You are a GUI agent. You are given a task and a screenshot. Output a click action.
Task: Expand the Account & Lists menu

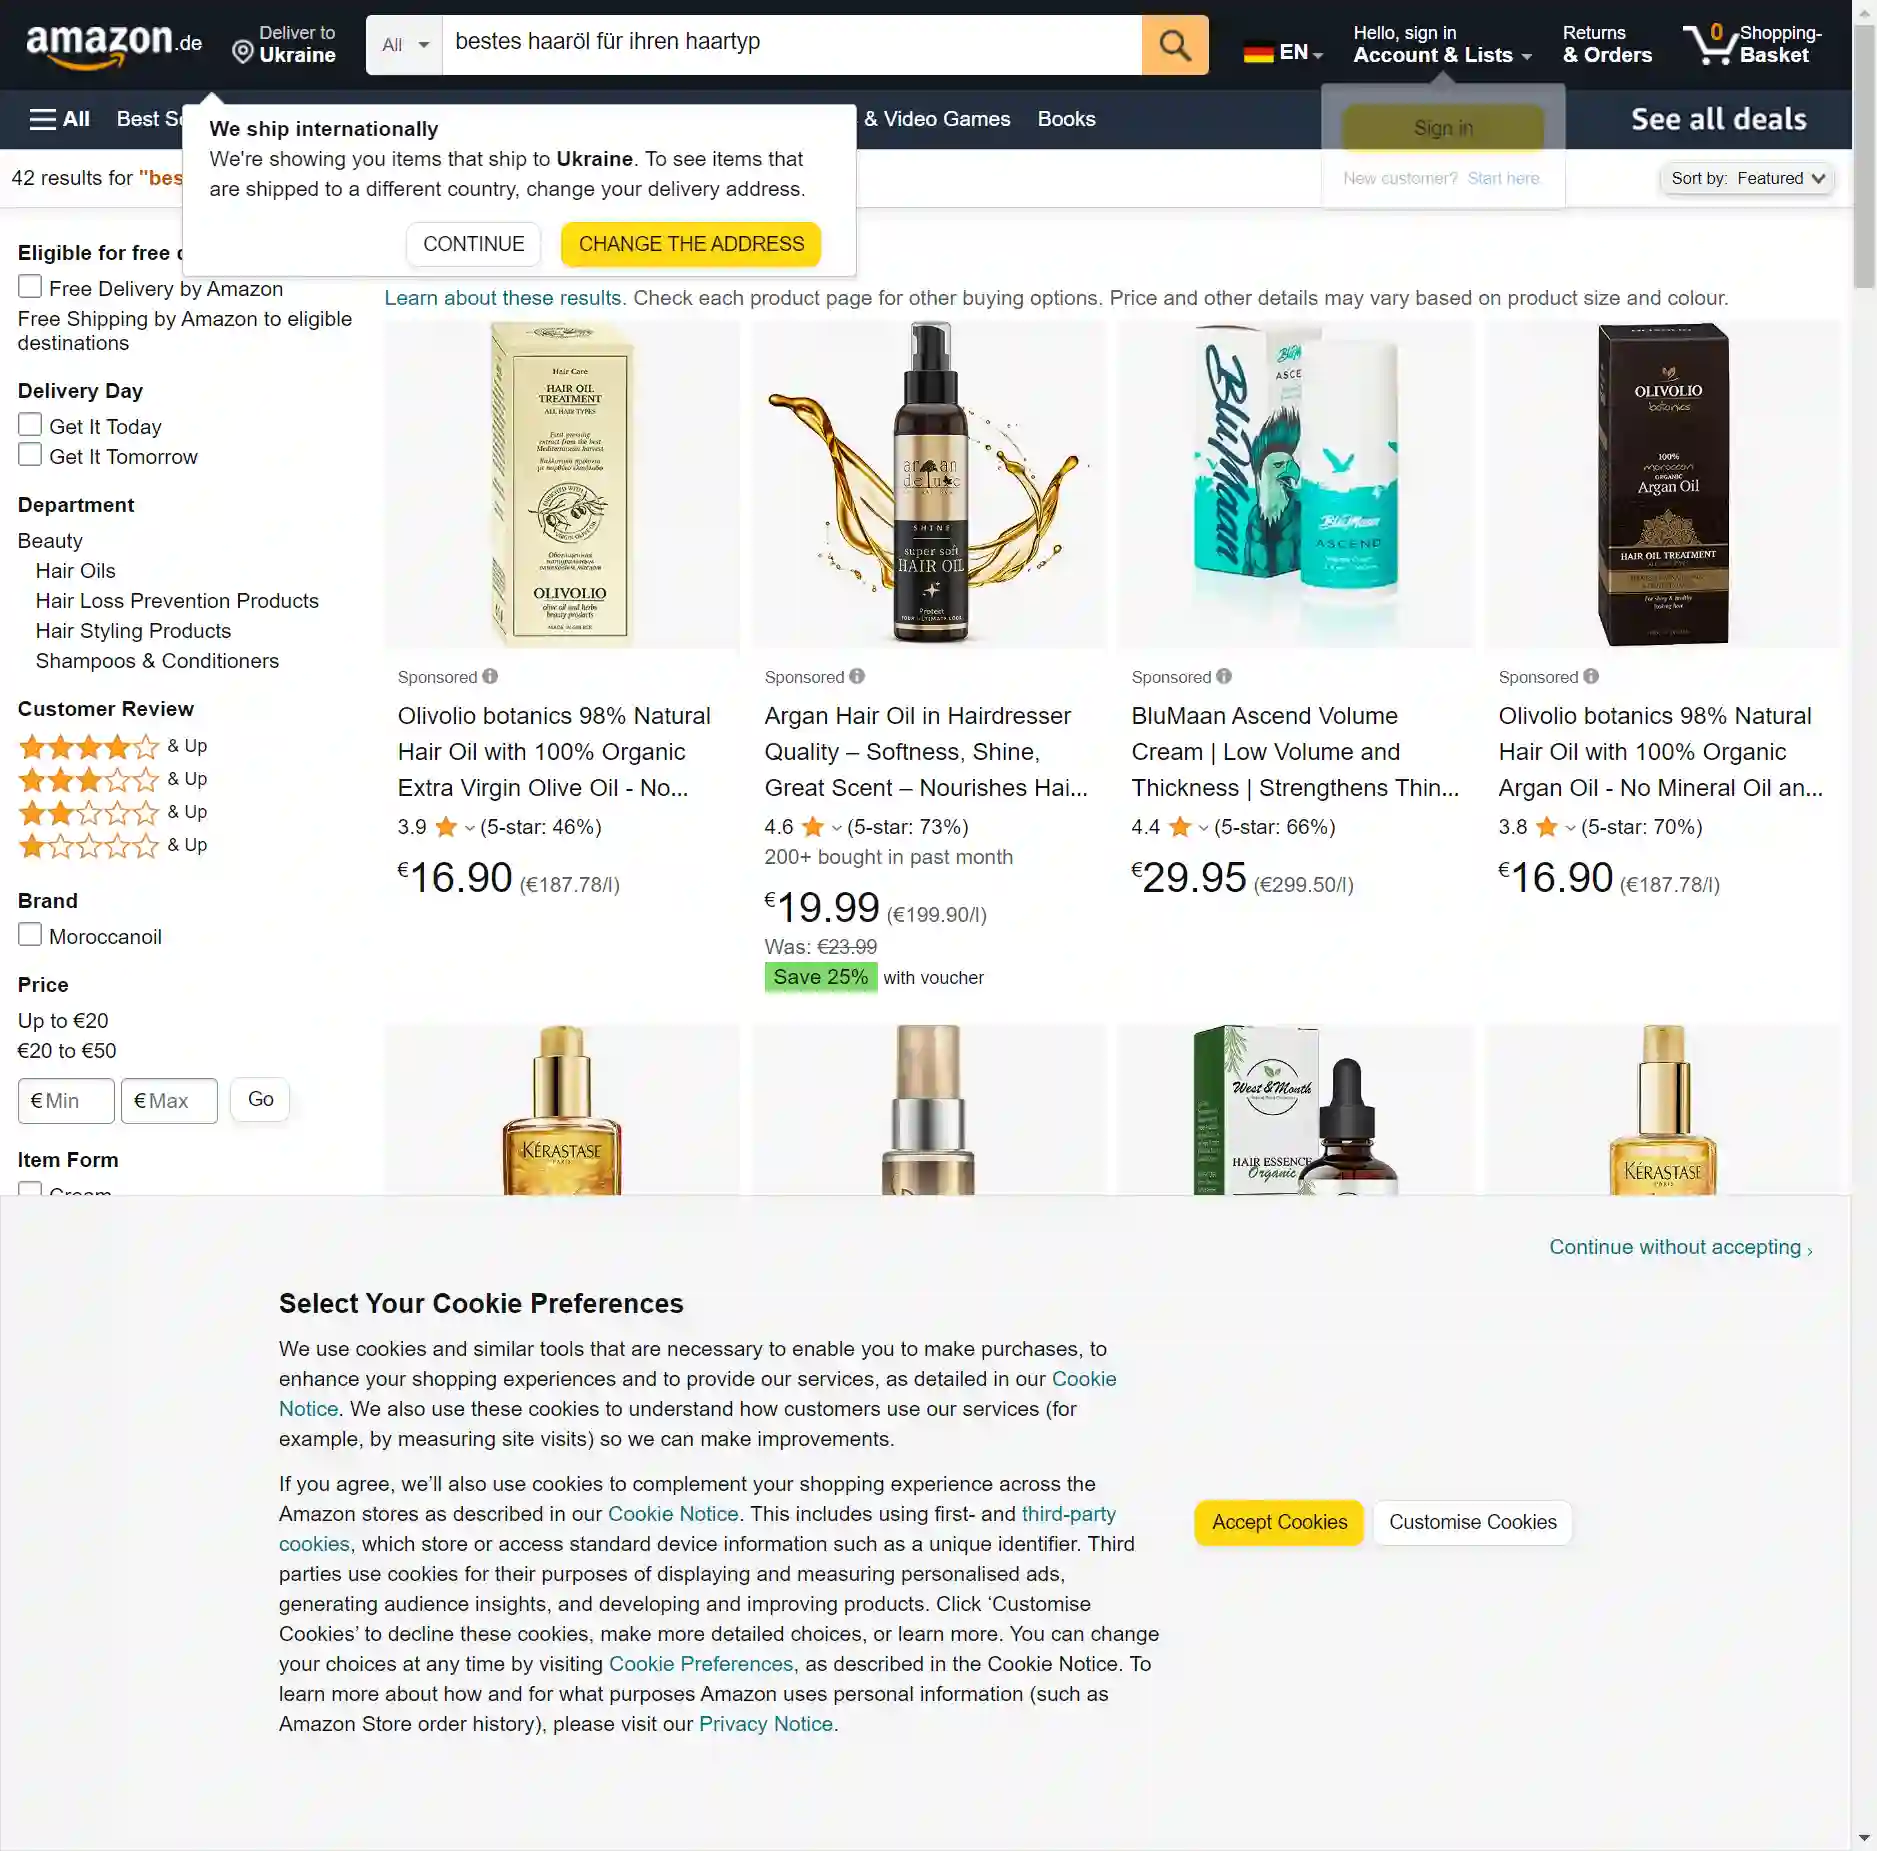coord(1442,45)
